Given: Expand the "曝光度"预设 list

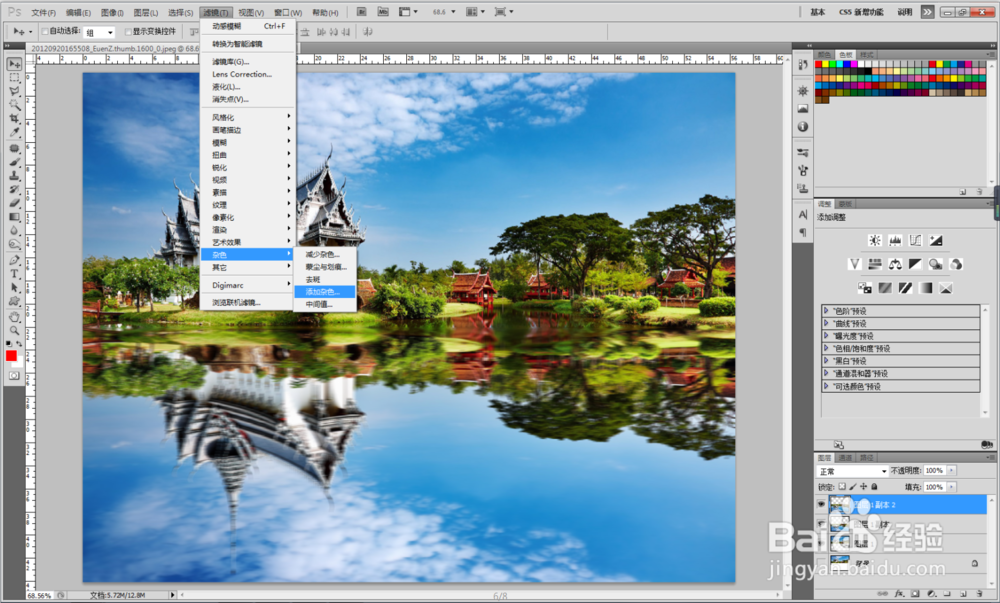Looking at the screenshot, I should tap(827, 335).
